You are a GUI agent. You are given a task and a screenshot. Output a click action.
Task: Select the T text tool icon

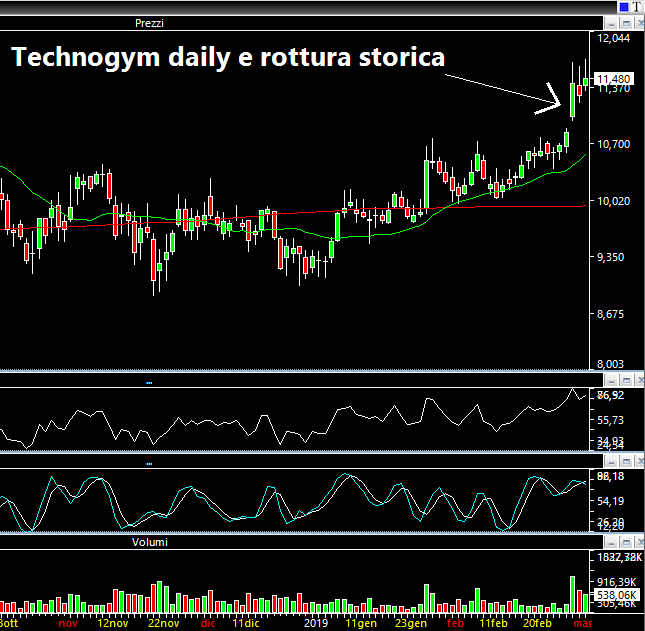(x=637, y=7)
